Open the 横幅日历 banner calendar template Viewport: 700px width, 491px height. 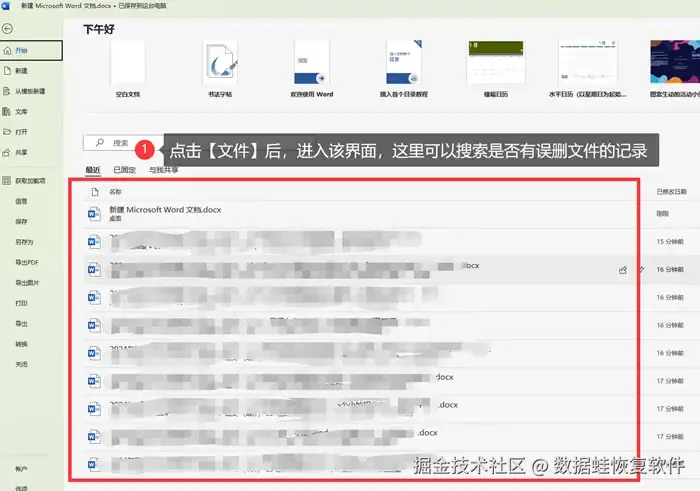pos(496,68)
